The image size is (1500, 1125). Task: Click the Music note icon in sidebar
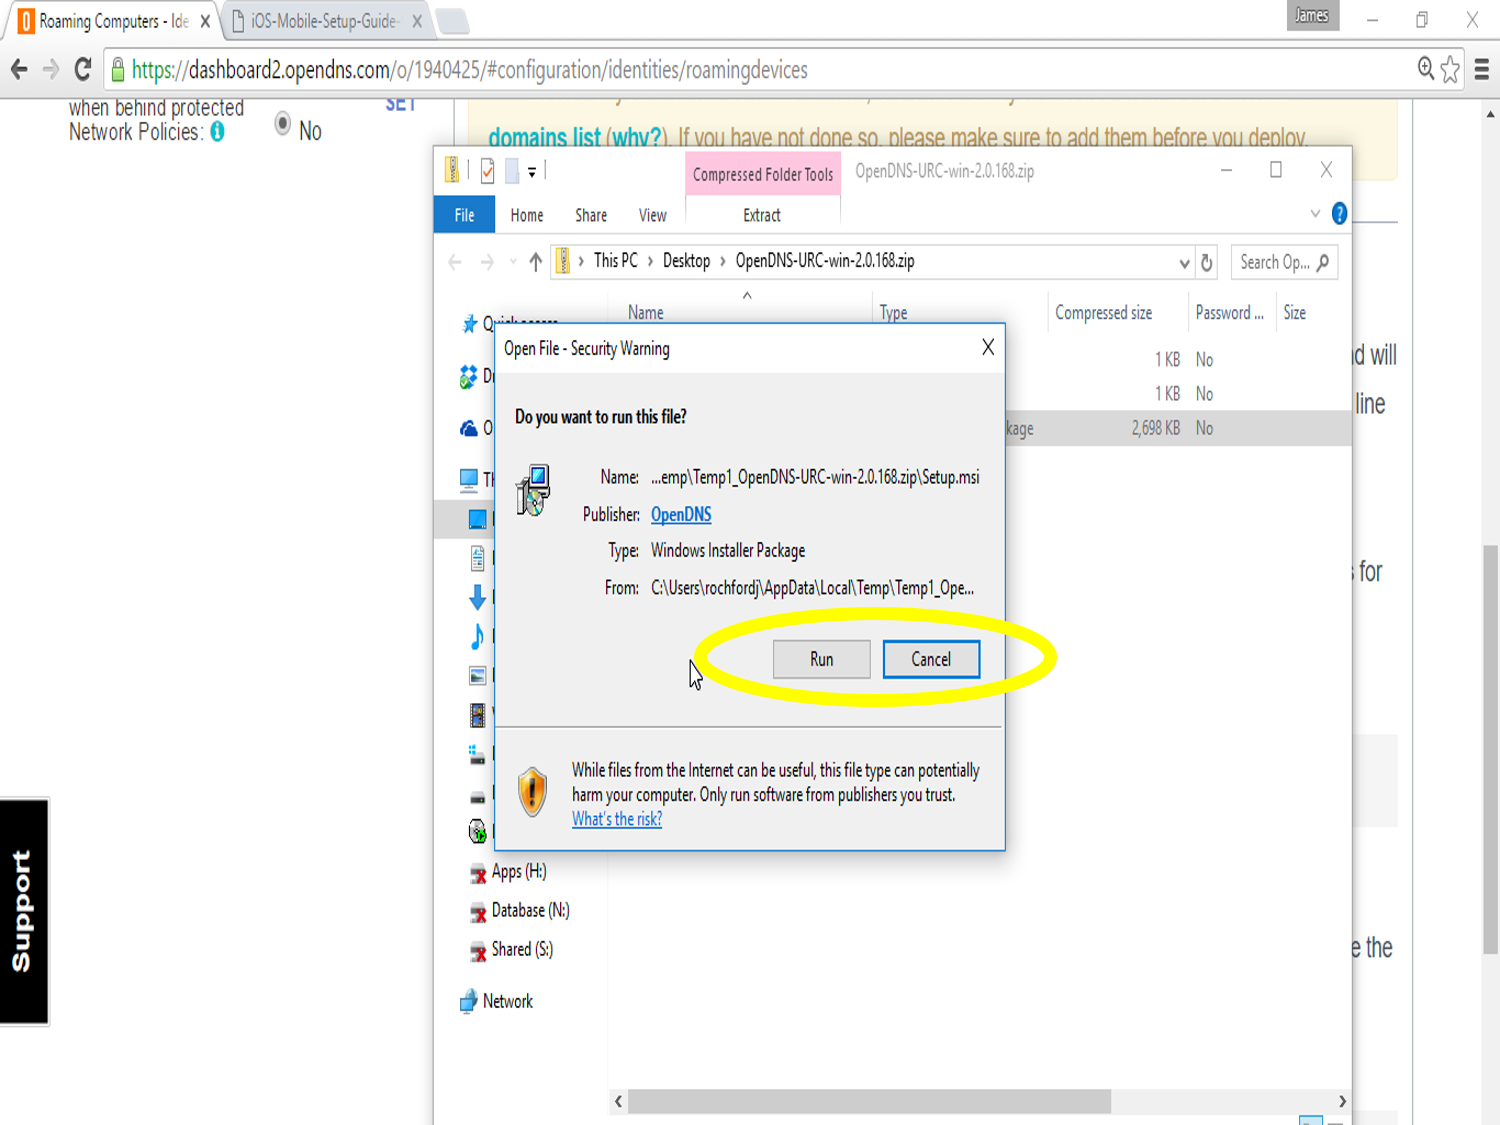tap(478, 636)
